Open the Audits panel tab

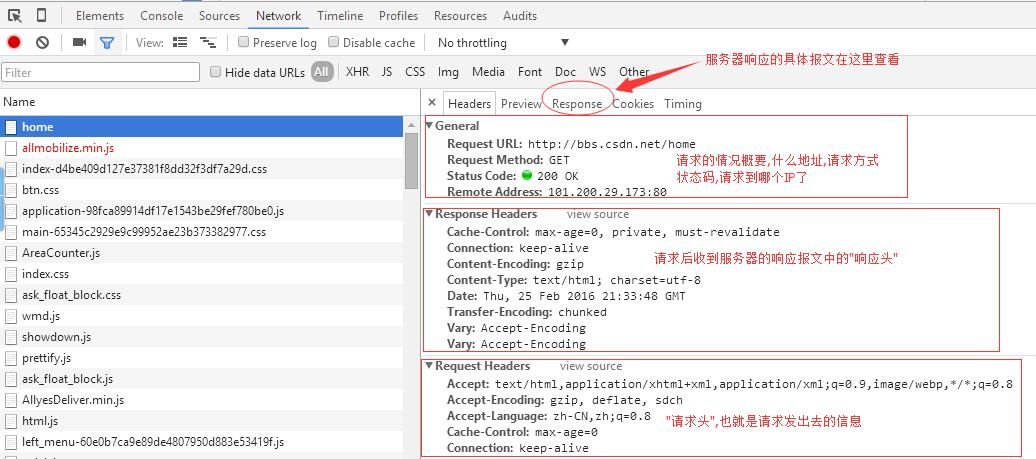(x=520, y=15)
